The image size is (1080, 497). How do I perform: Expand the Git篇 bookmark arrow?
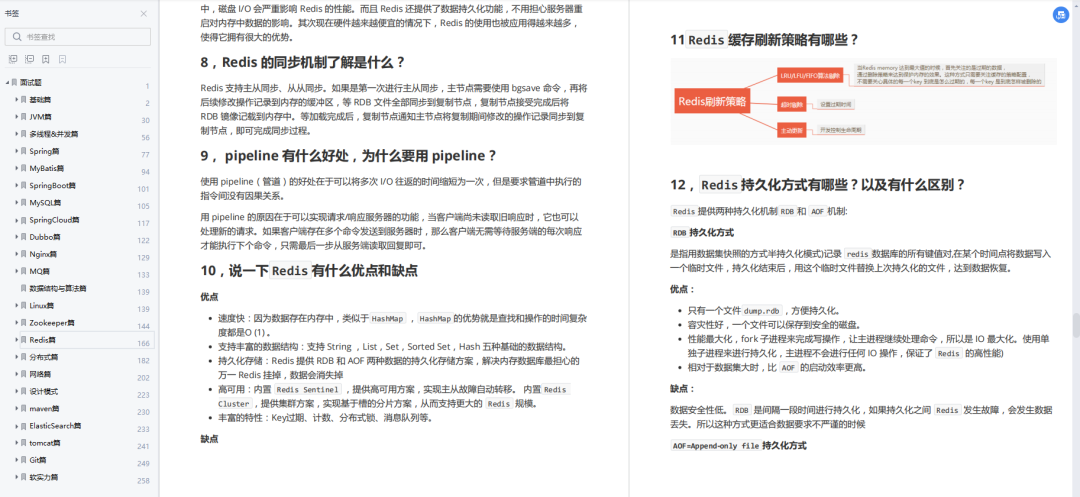[17, 460]
